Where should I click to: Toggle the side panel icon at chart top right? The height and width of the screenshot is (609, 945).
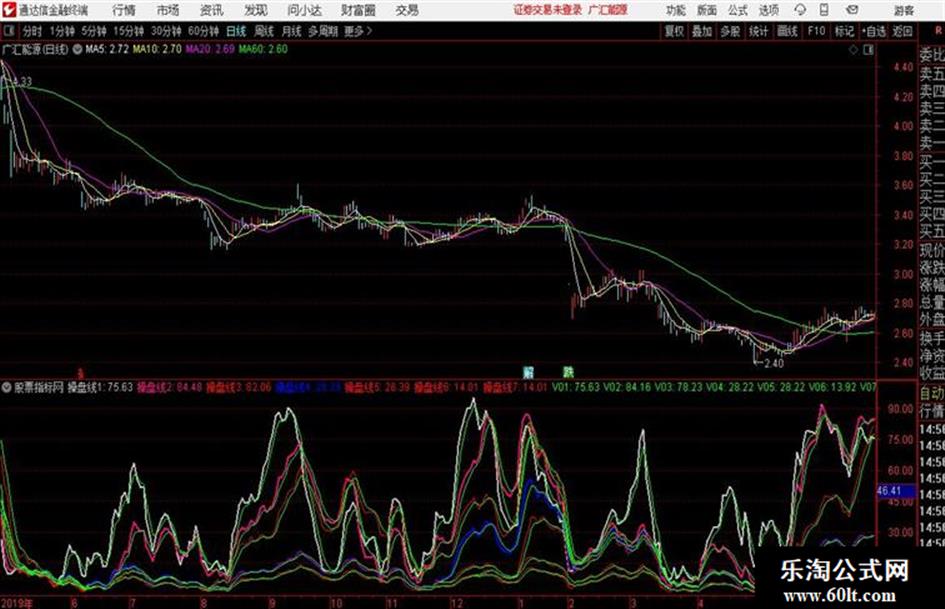(868, 50)
